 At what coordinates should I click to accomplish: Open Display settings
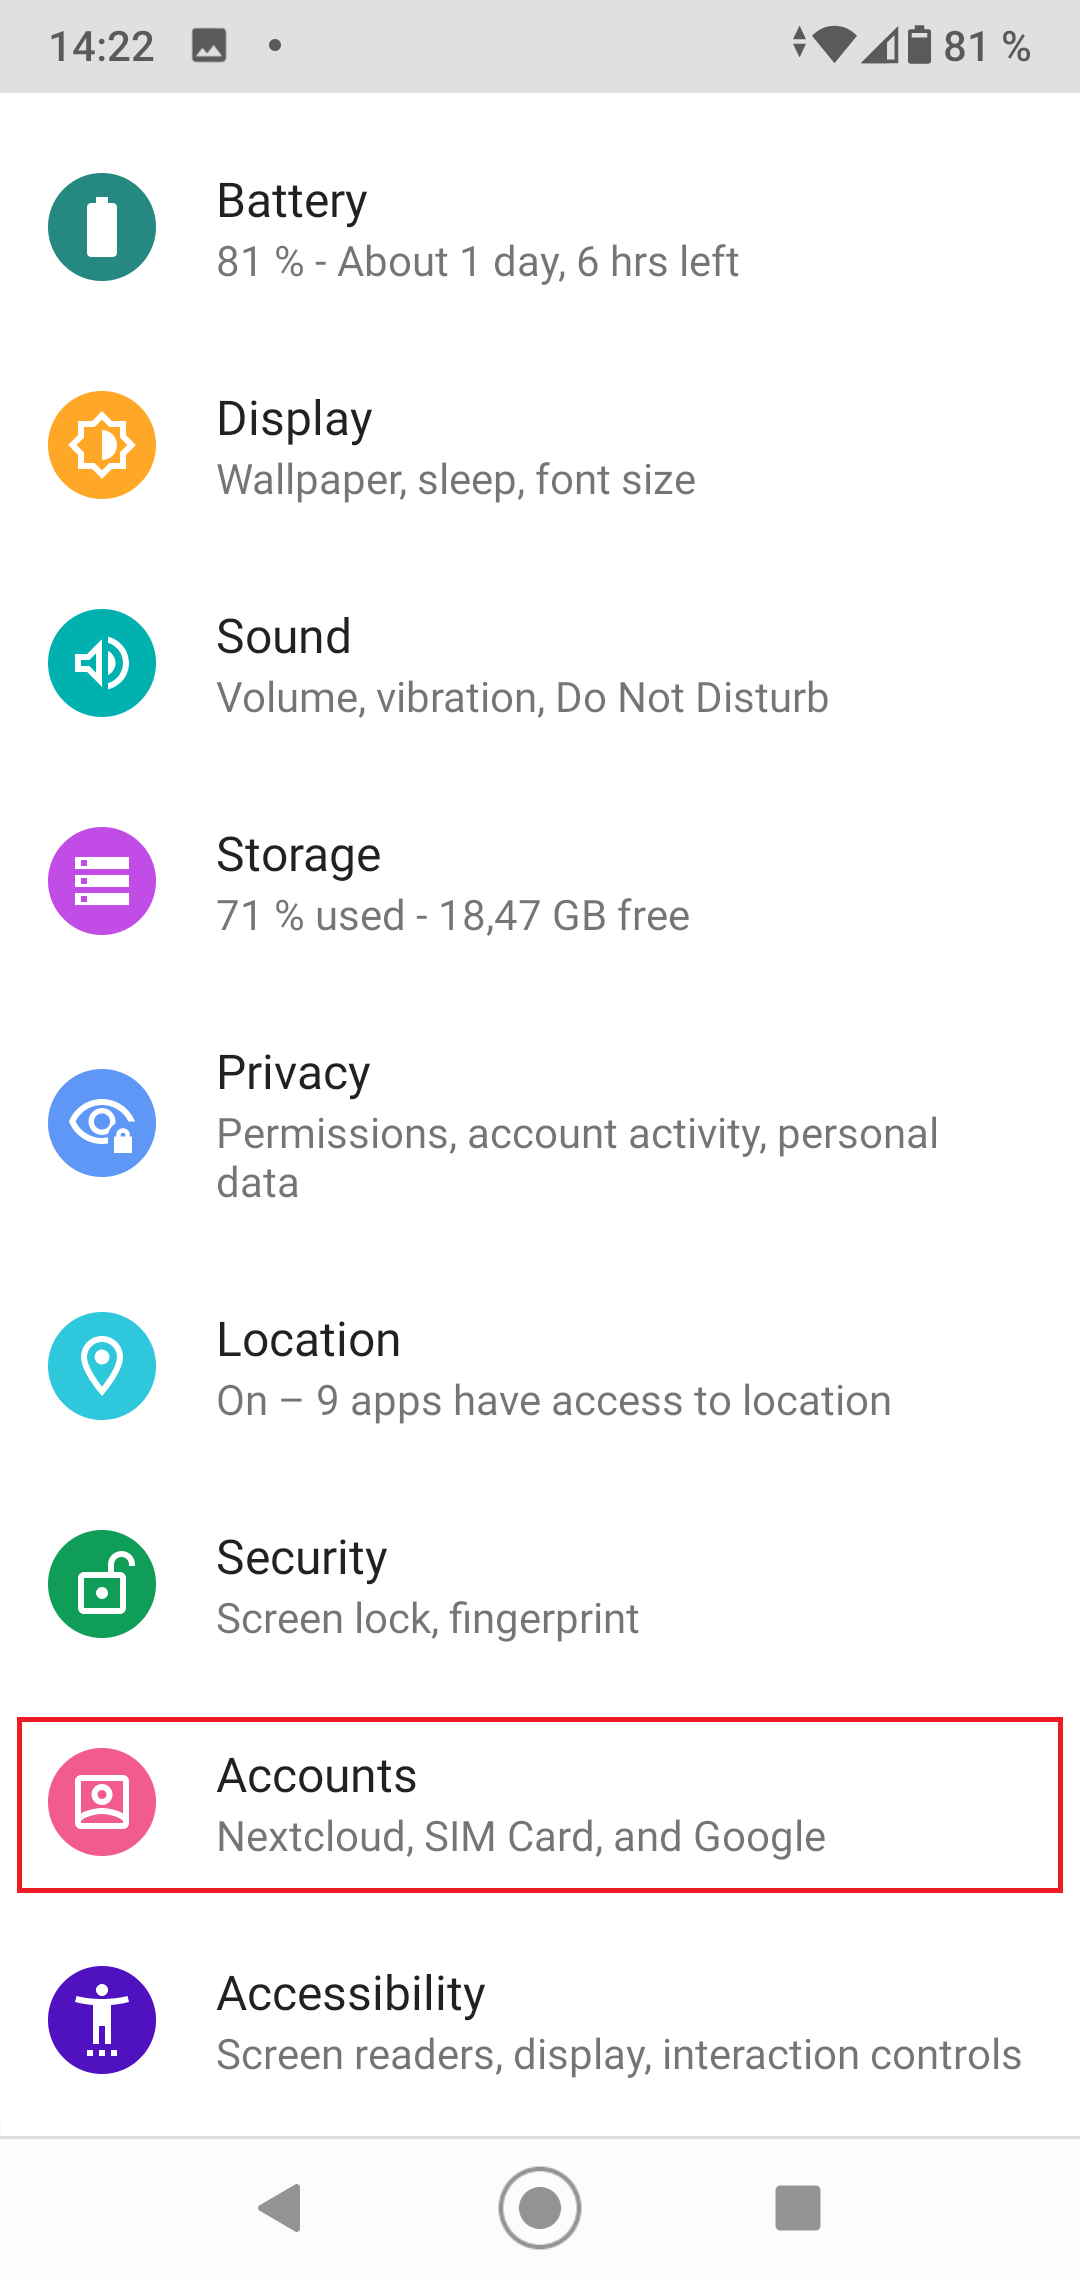pos(456,448)
